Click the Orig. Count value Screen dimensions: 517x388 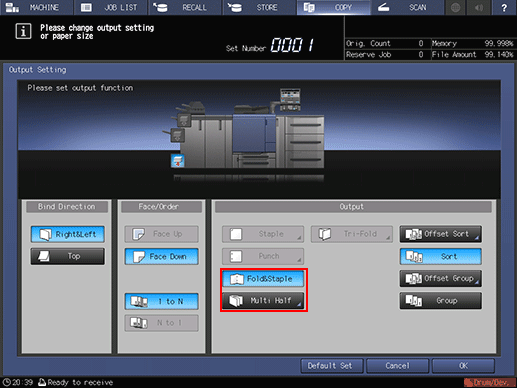point(421,43)
